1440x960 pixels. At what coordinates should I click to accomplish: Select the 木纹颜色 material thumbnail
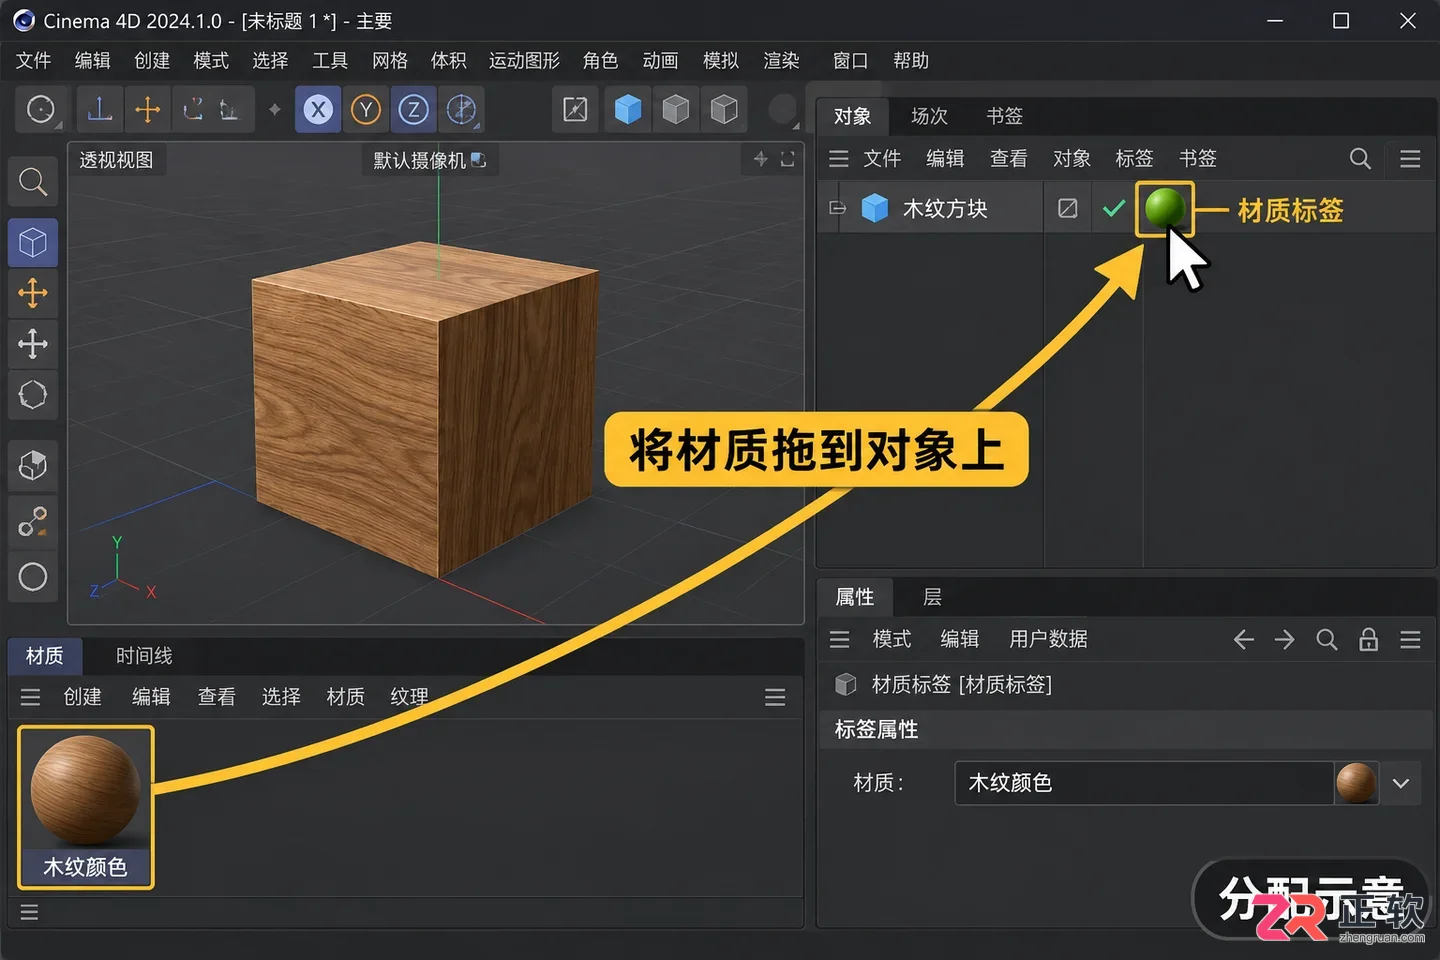[x=86, y=807]
